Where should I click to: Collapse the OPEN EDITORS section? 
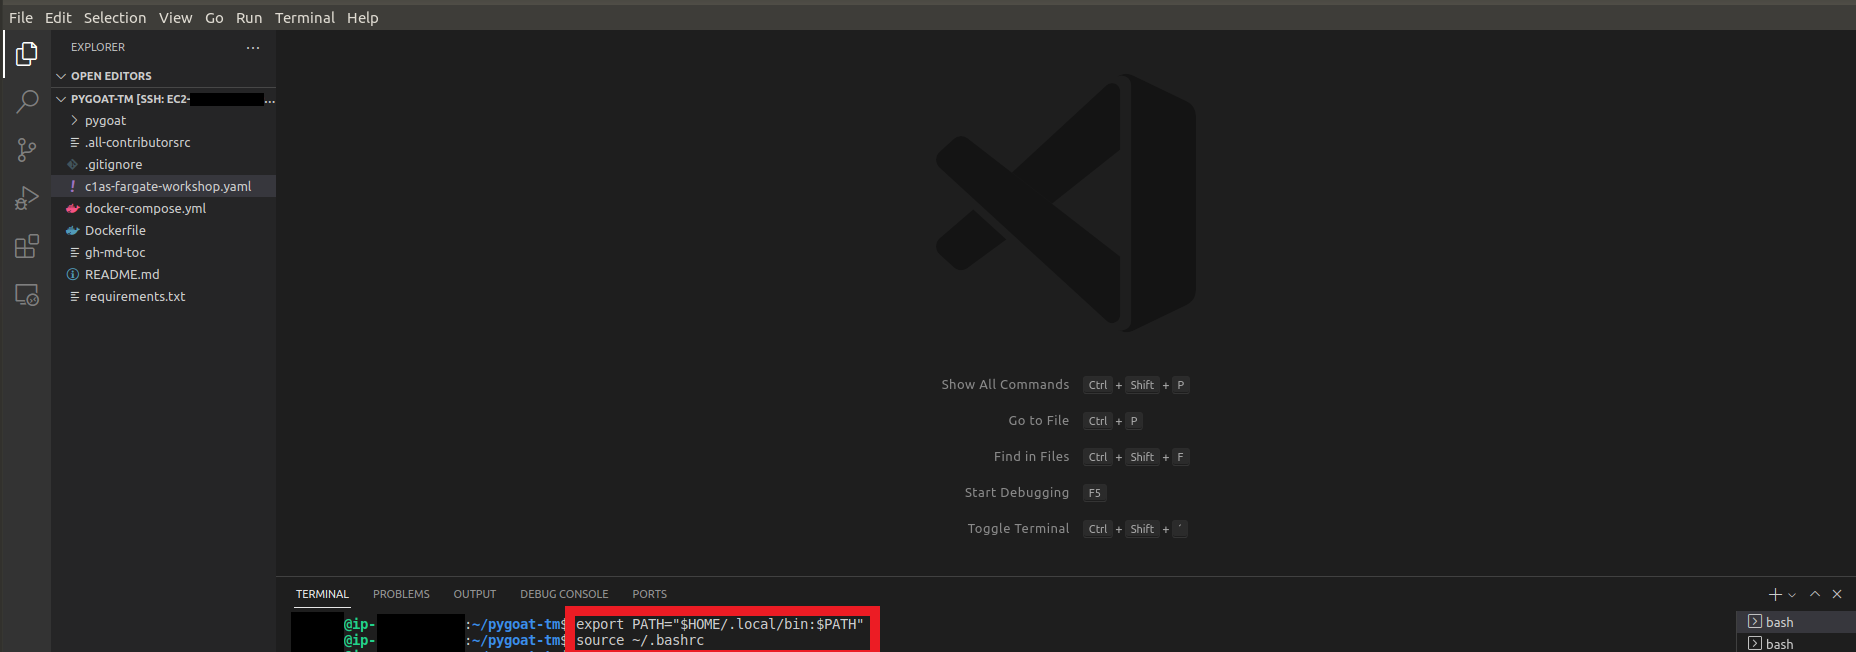click(163, 76)
